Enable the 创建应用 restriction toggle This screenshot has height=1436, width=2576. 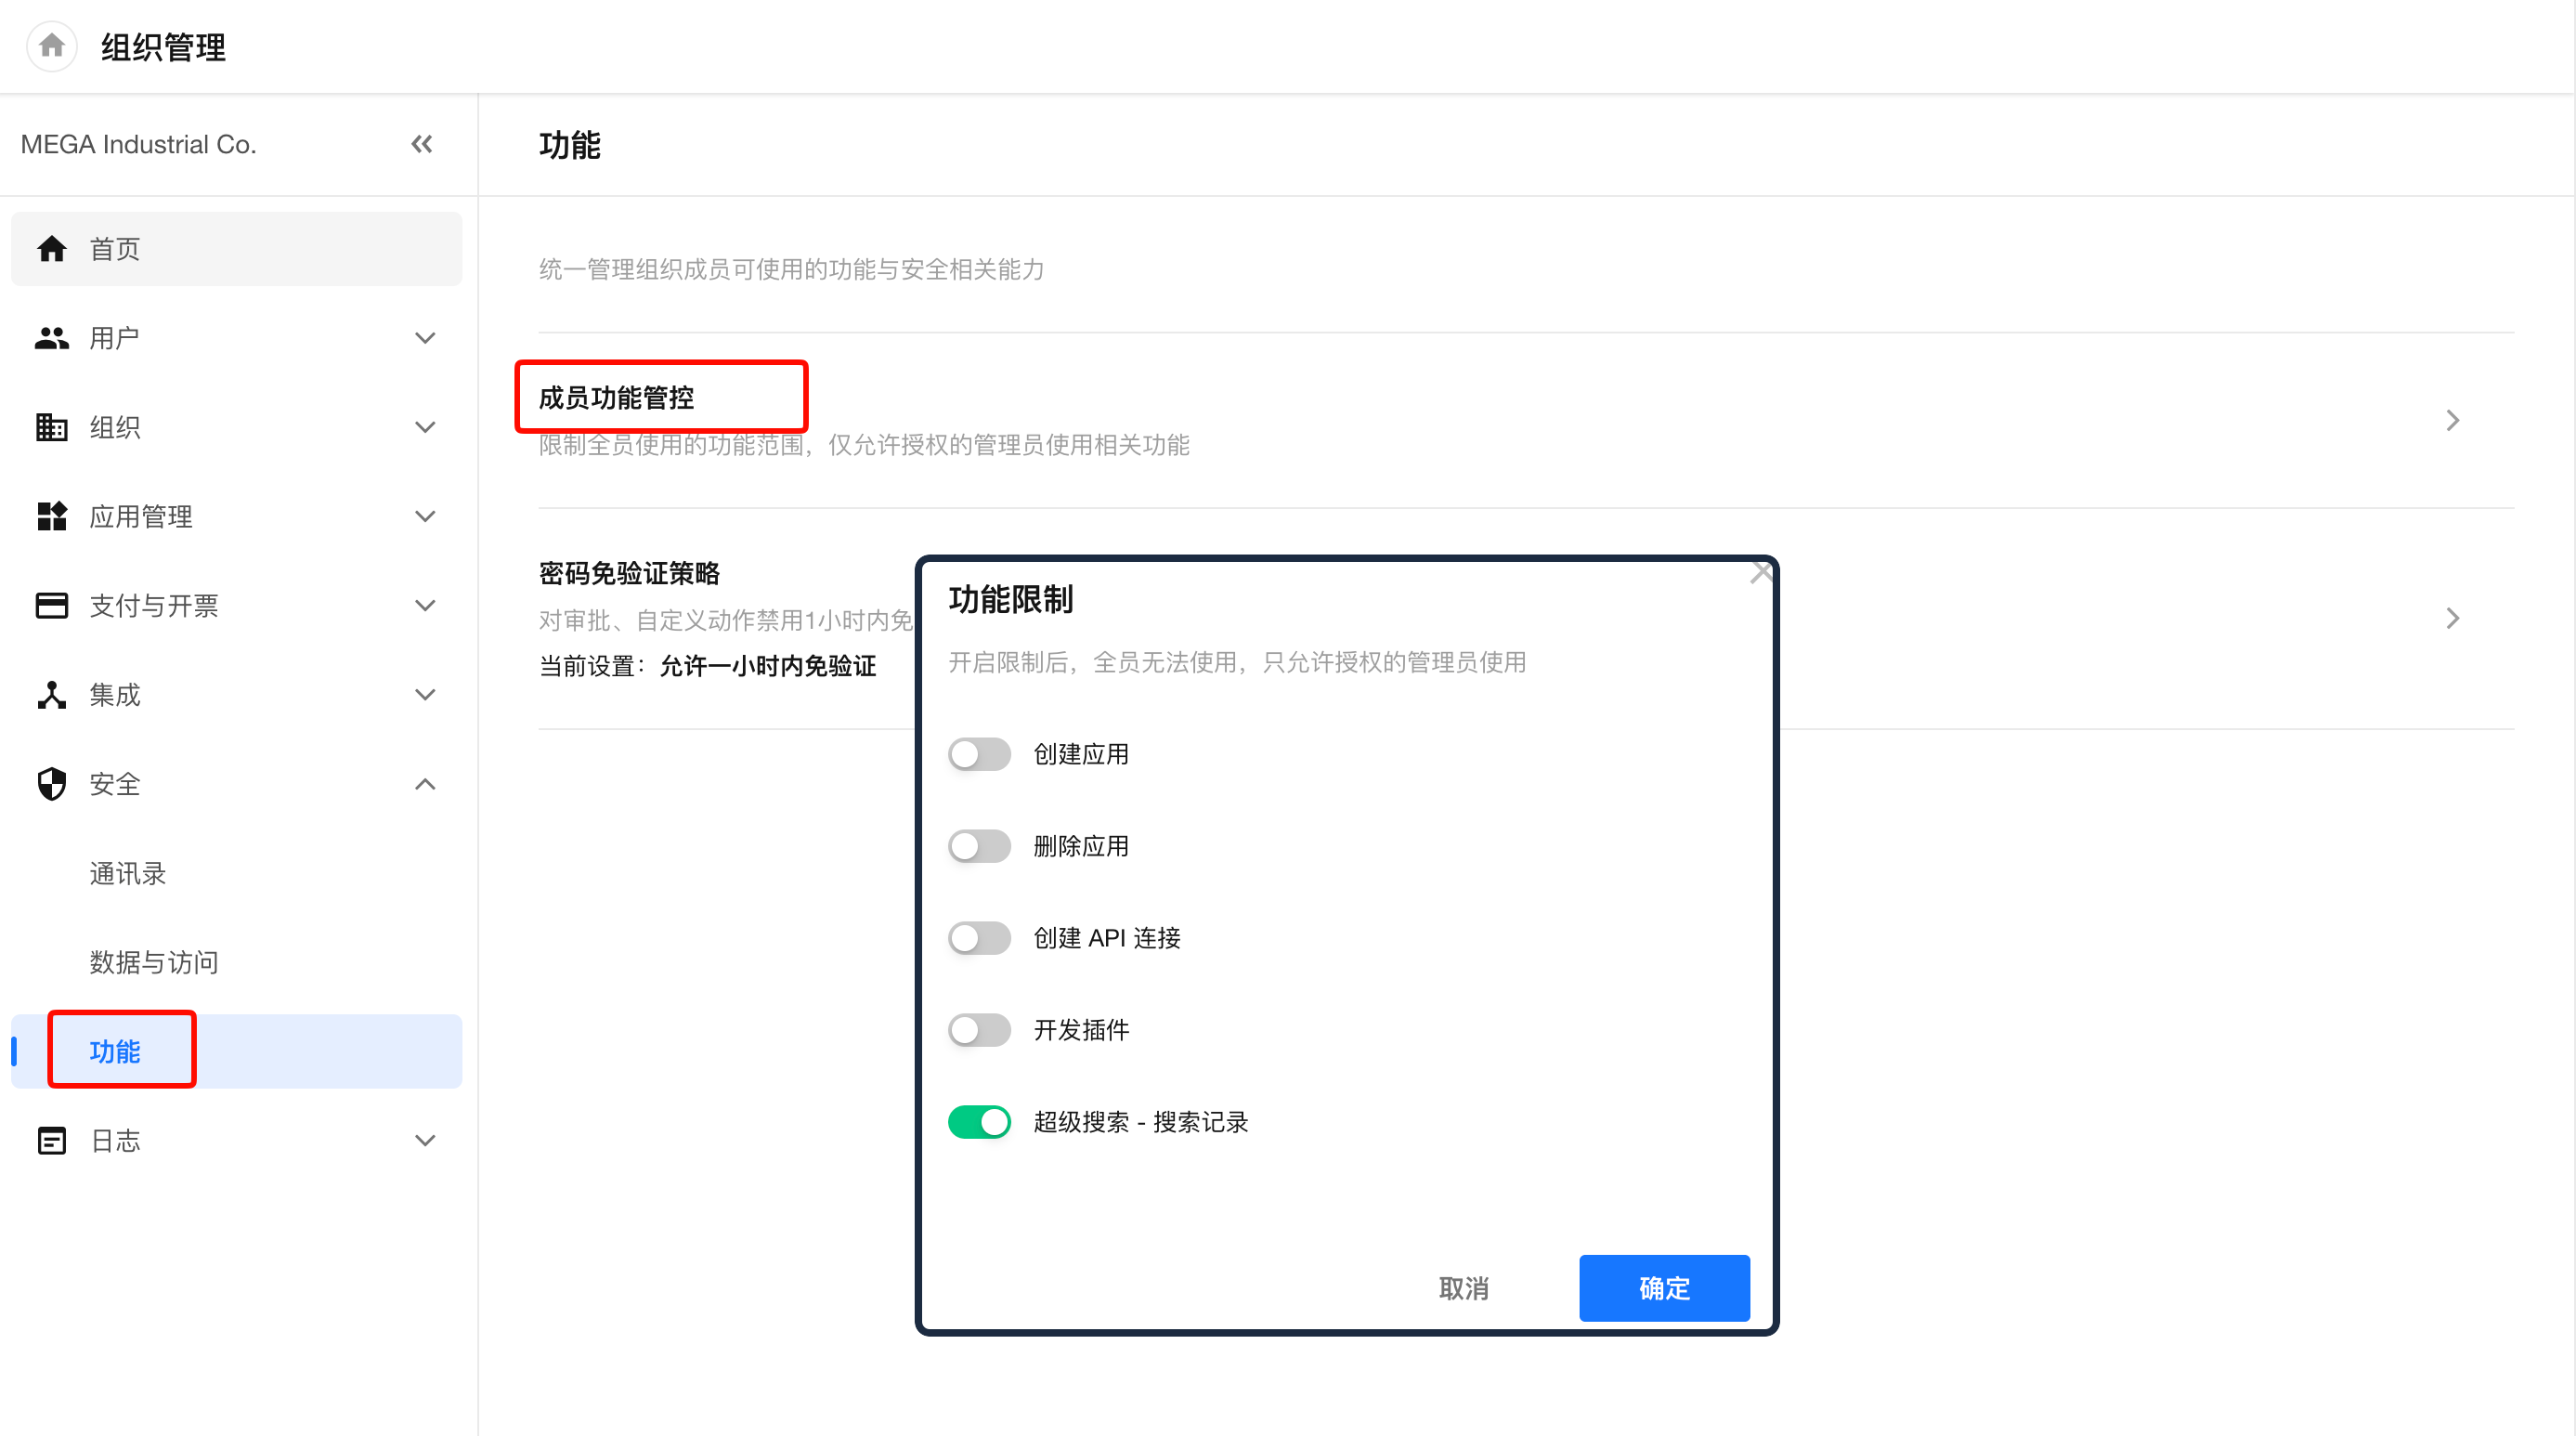point(979,754)
